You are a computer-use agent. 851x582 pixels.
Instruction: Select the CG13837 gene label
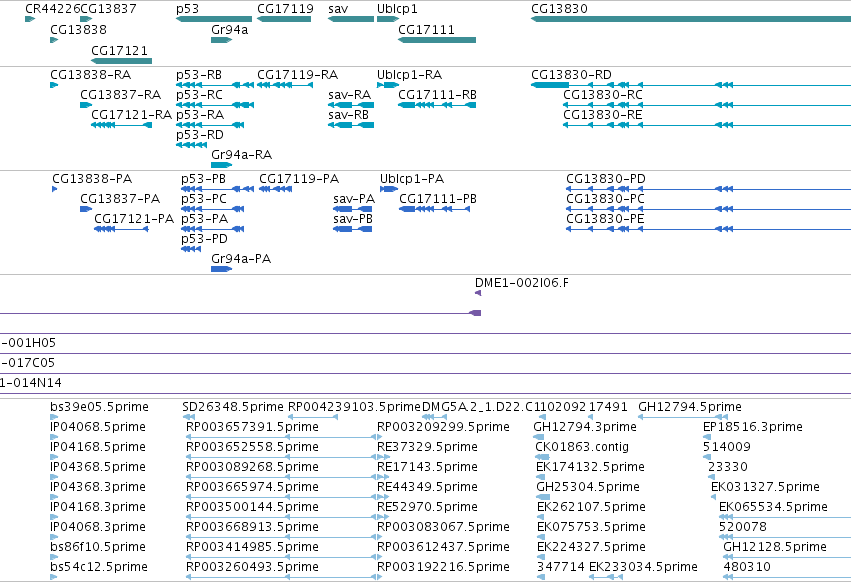[x=108, y=9]
